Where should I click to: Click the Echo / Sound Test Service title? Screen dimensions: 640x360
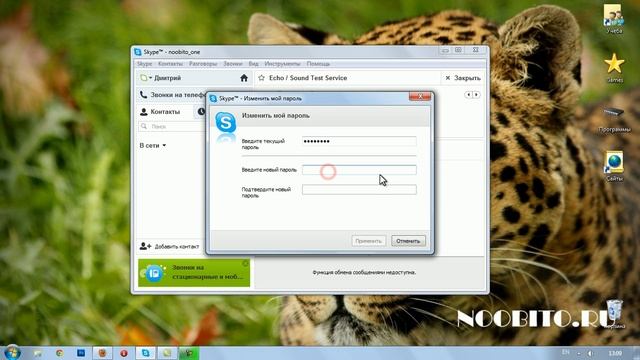[x=308, y=78]
